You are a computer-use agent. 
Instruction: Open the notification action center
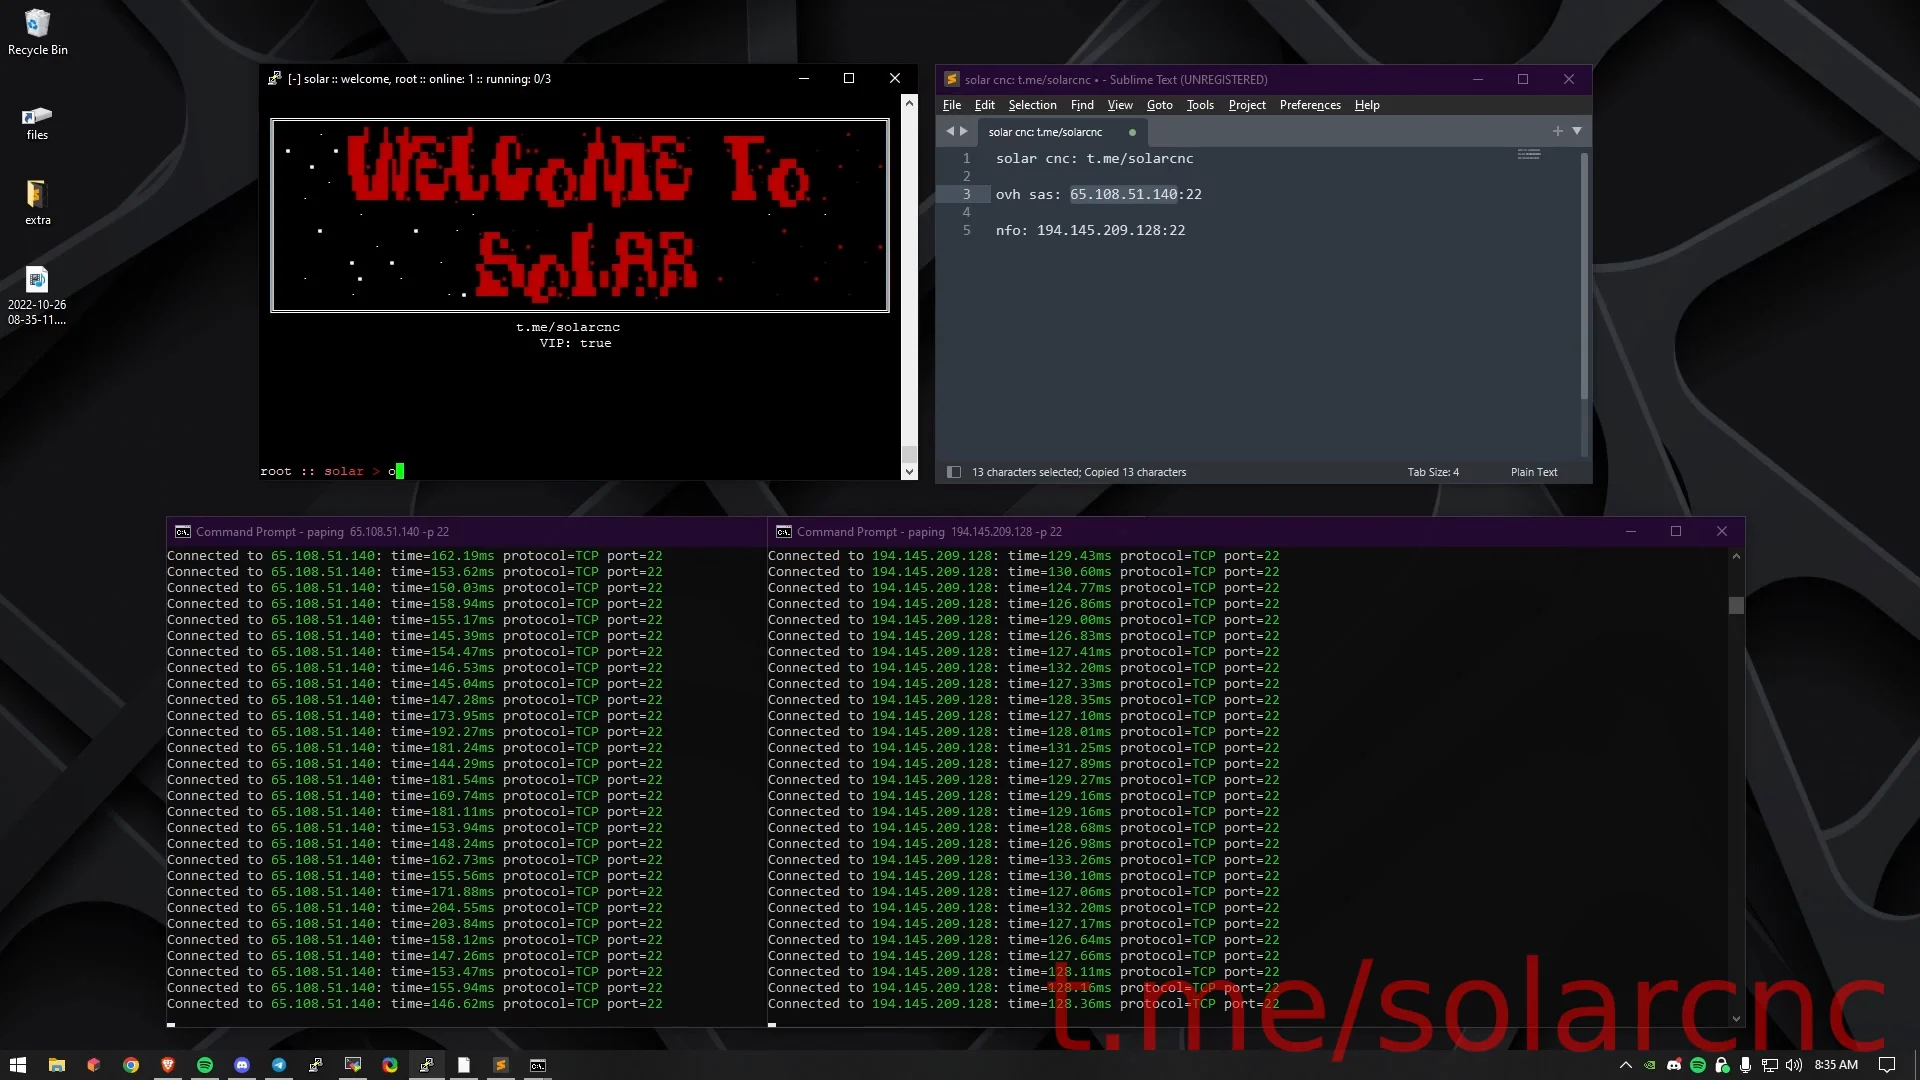point(1887,1065)
